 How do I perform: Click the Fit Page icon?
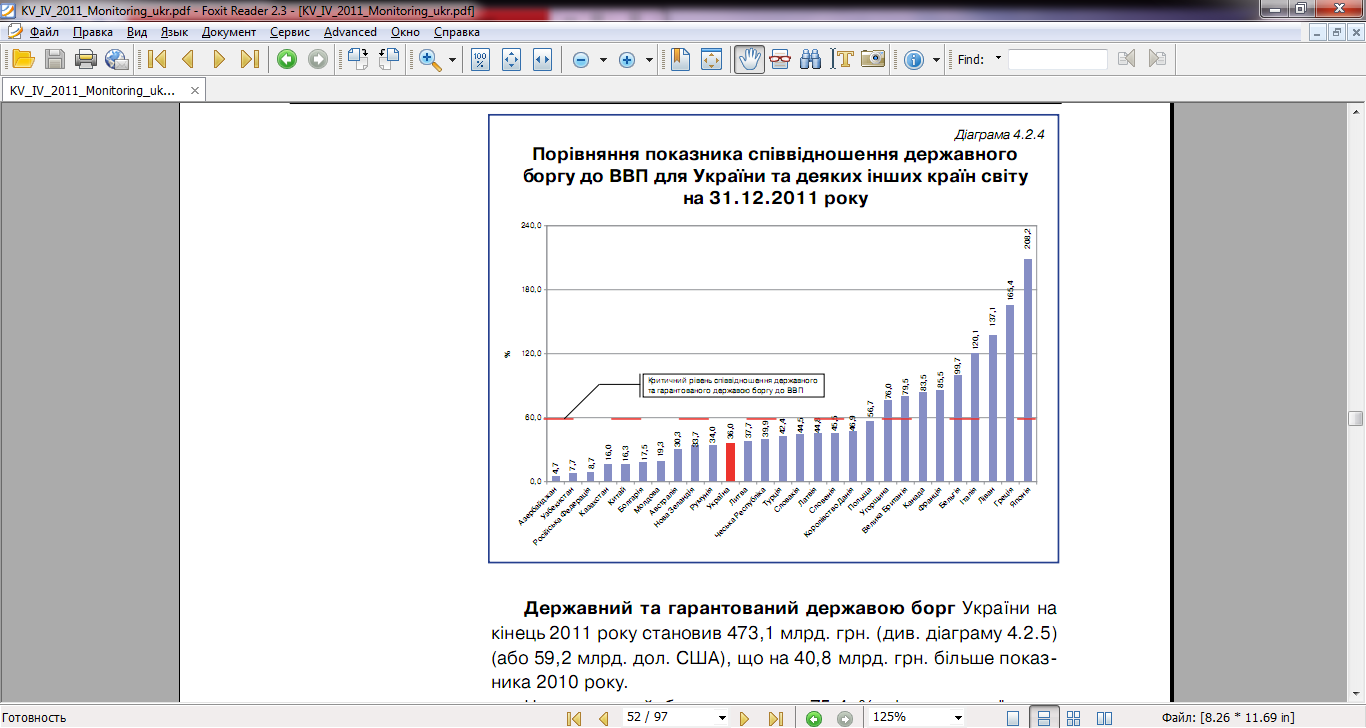[511, 59]
